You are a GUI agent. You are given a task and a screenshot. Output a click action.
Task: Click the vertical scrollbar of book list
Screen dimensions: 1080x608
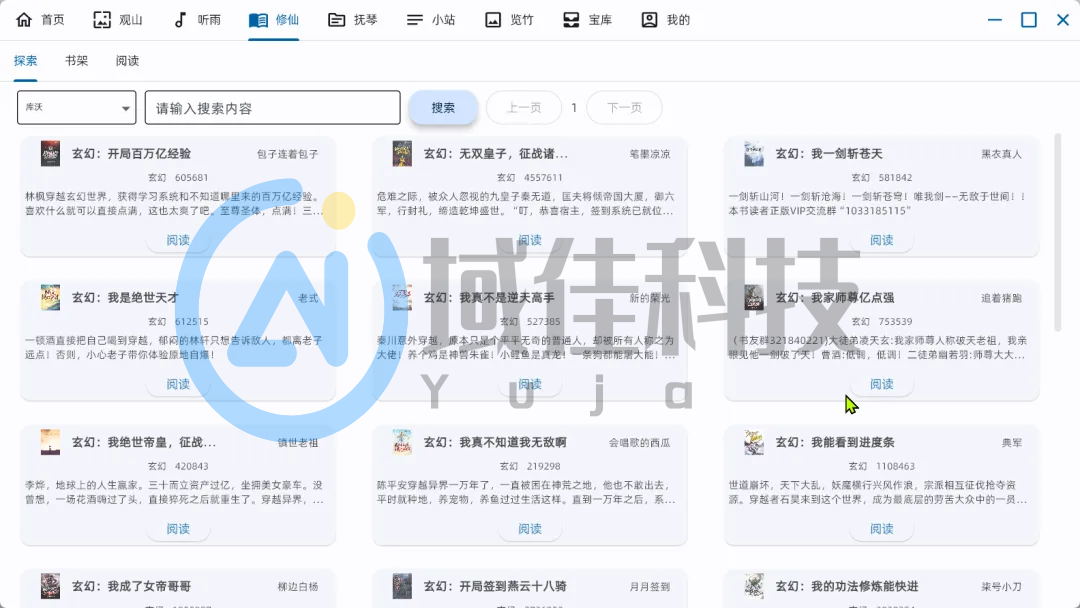pos(1058,231)
